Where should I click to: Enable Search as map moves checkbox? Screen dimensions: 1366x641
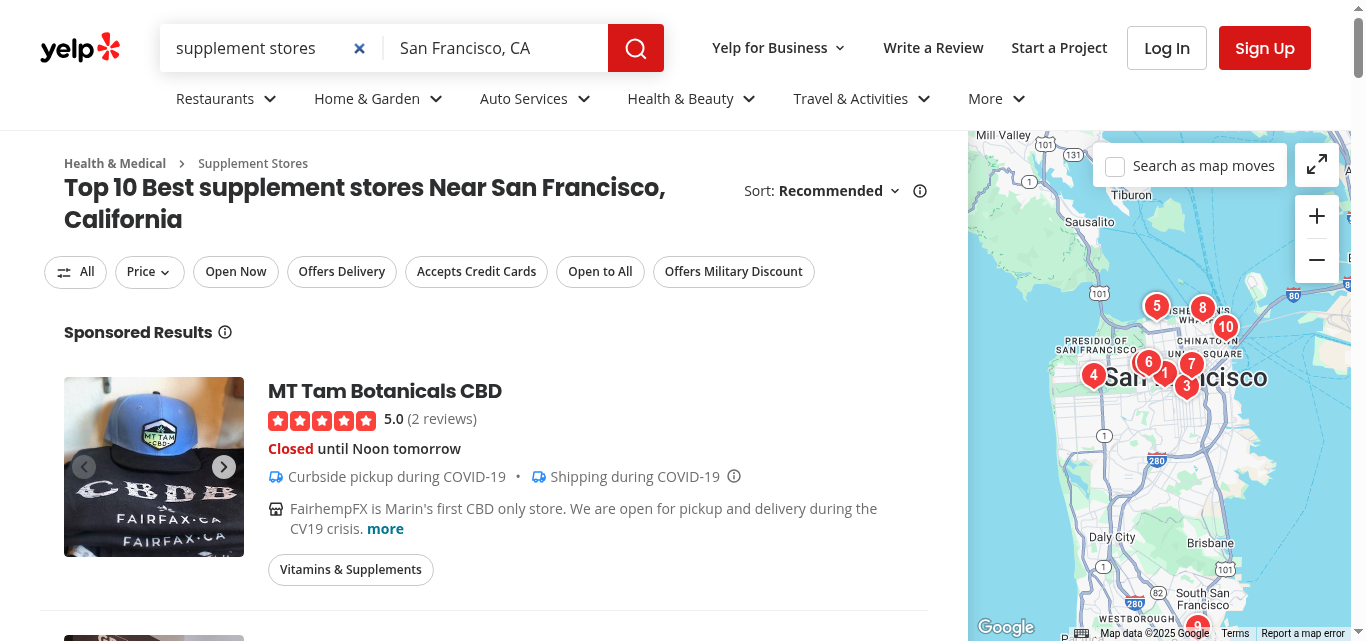pos(1115,166)
